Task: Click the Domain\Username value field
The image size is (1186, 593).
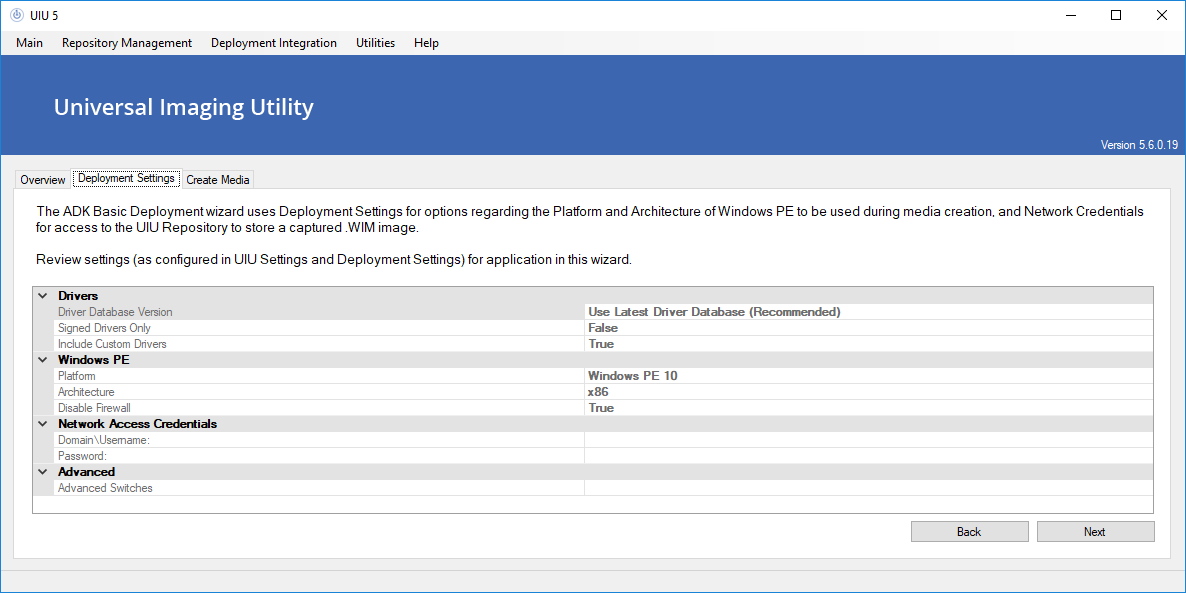Action: (x=867, y=440)
